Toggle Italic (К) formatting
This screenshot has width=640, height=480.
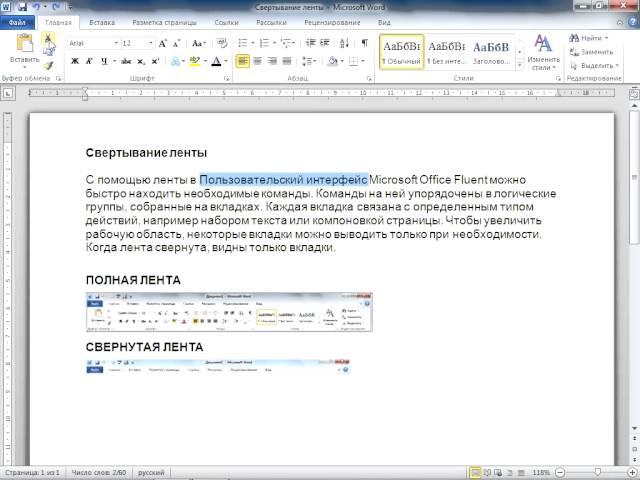click(x=89, y=61)
